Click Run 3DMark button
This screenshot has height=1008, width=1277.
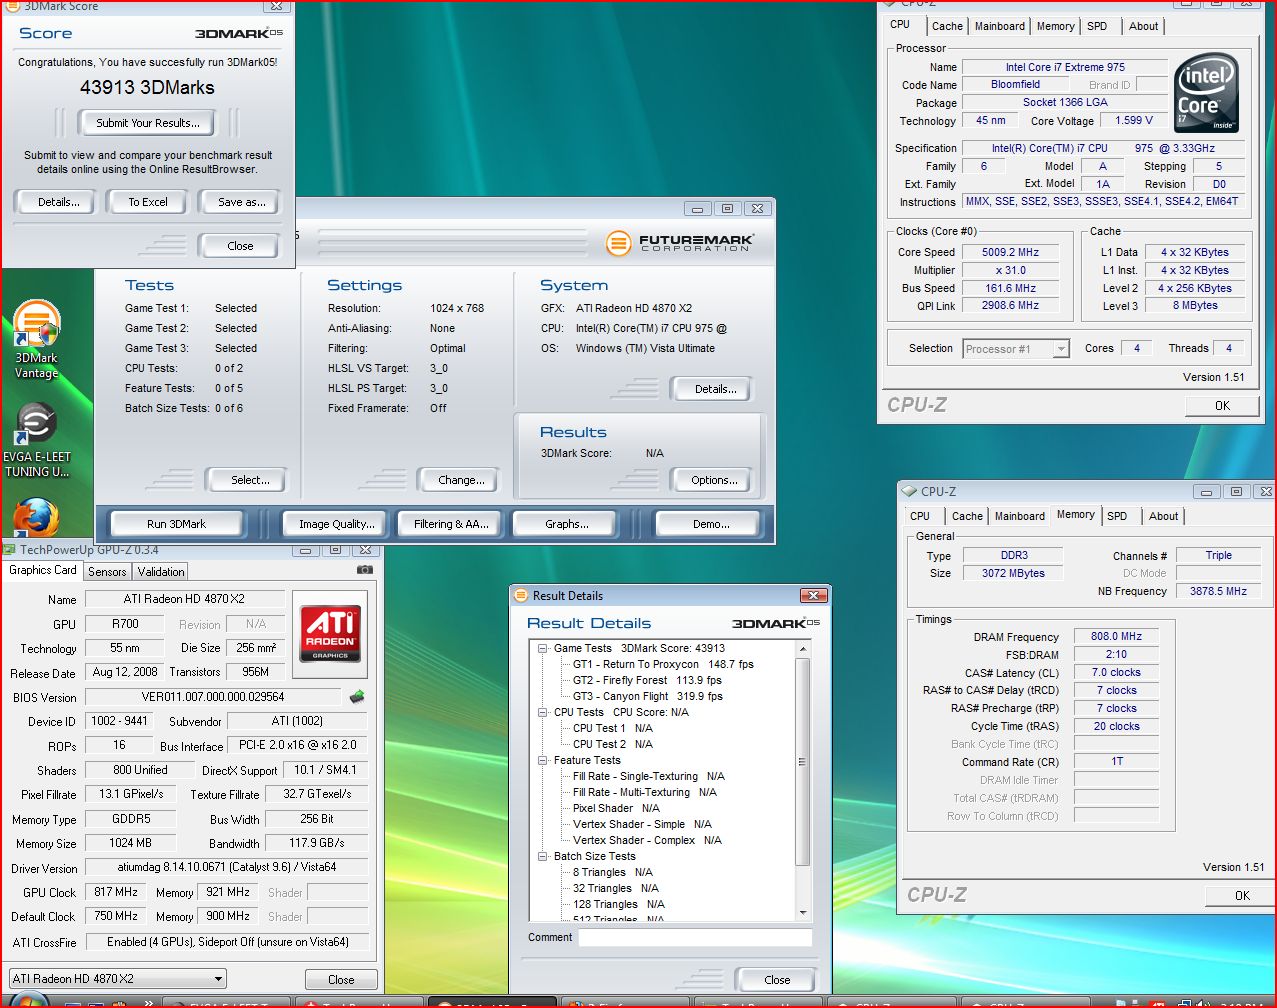click(176, 524)
